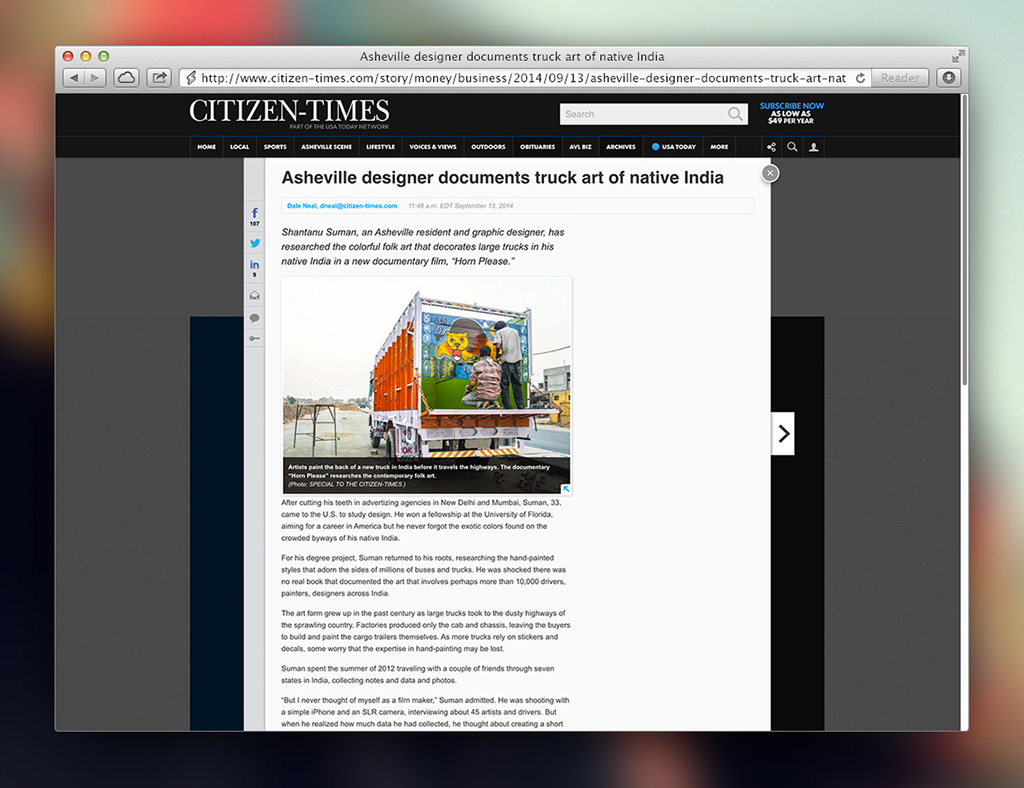
Task: Show Safari's Downloads button
Action: tap(948, 78)
